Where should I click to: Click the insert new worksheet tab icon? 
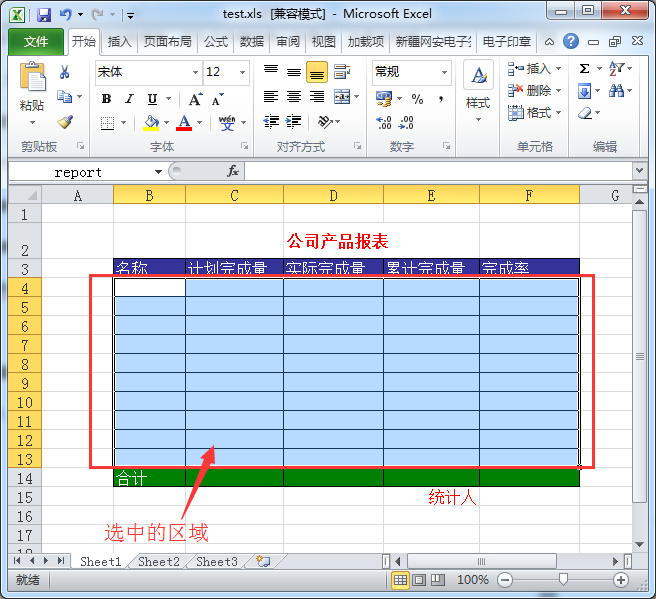263,562
